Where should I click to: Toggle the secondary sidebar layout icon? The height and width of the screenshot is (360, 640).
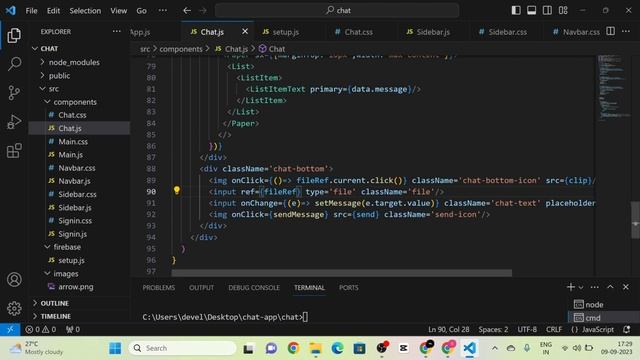coord(547,10)
